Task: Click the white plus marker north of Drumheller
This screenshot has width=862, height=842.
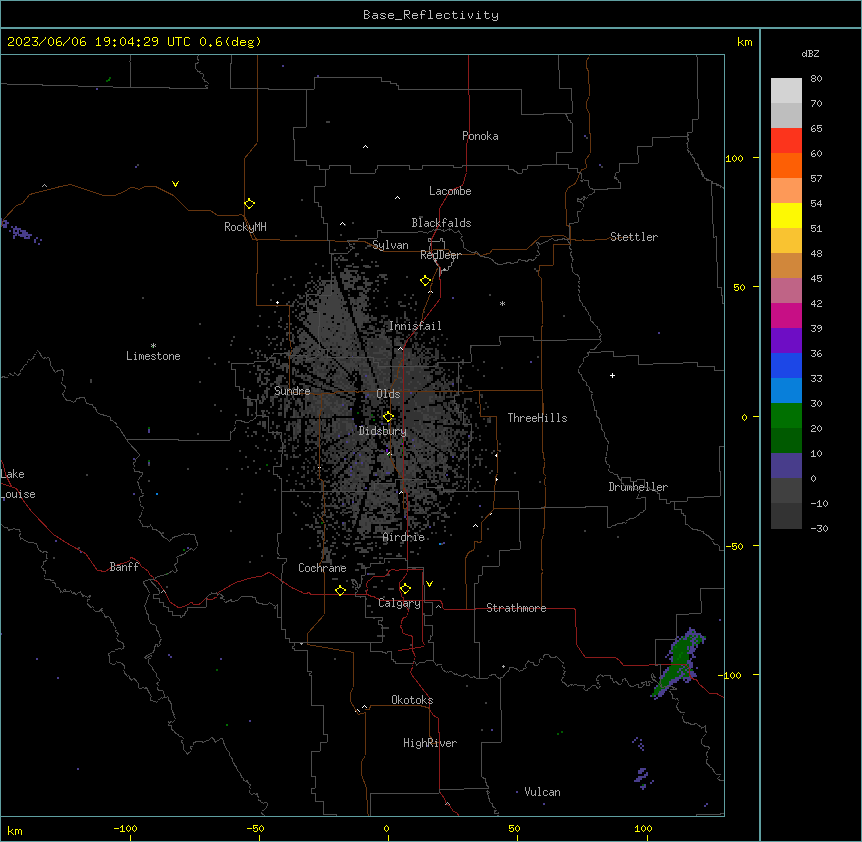Action: [612, 375]
